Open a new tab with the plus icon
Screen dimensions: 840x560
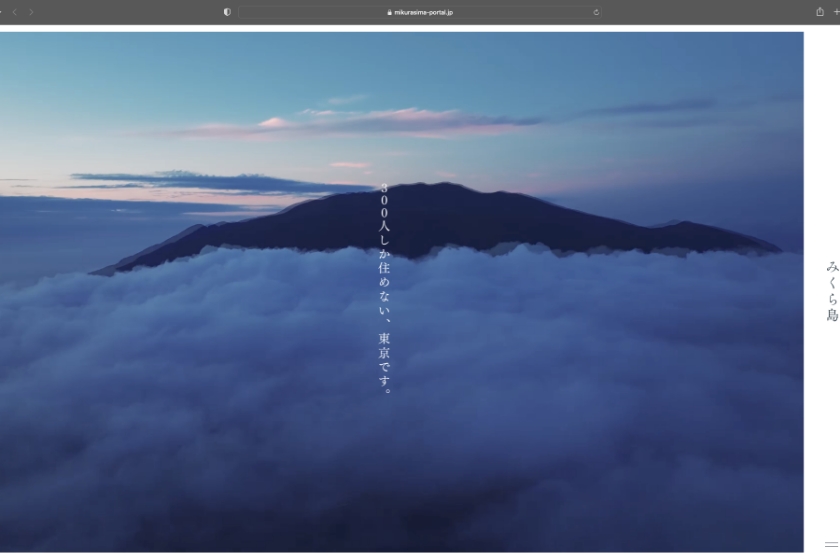tap(836, 11)
